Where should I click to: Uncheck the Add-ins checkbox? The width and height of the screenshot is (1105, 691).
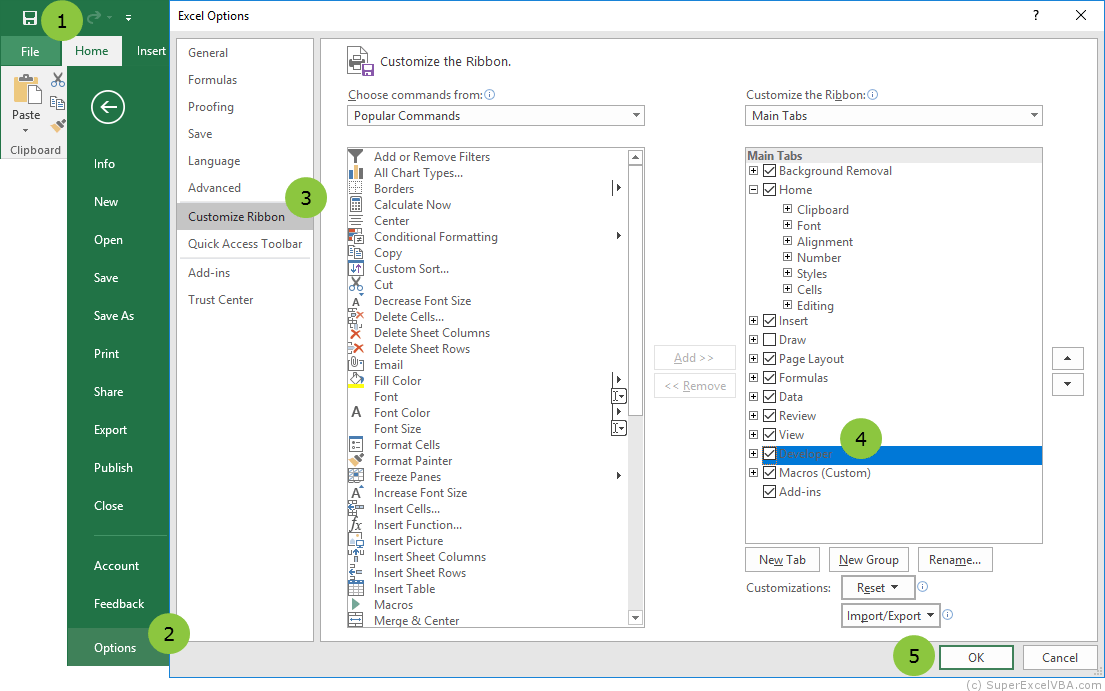769,491
